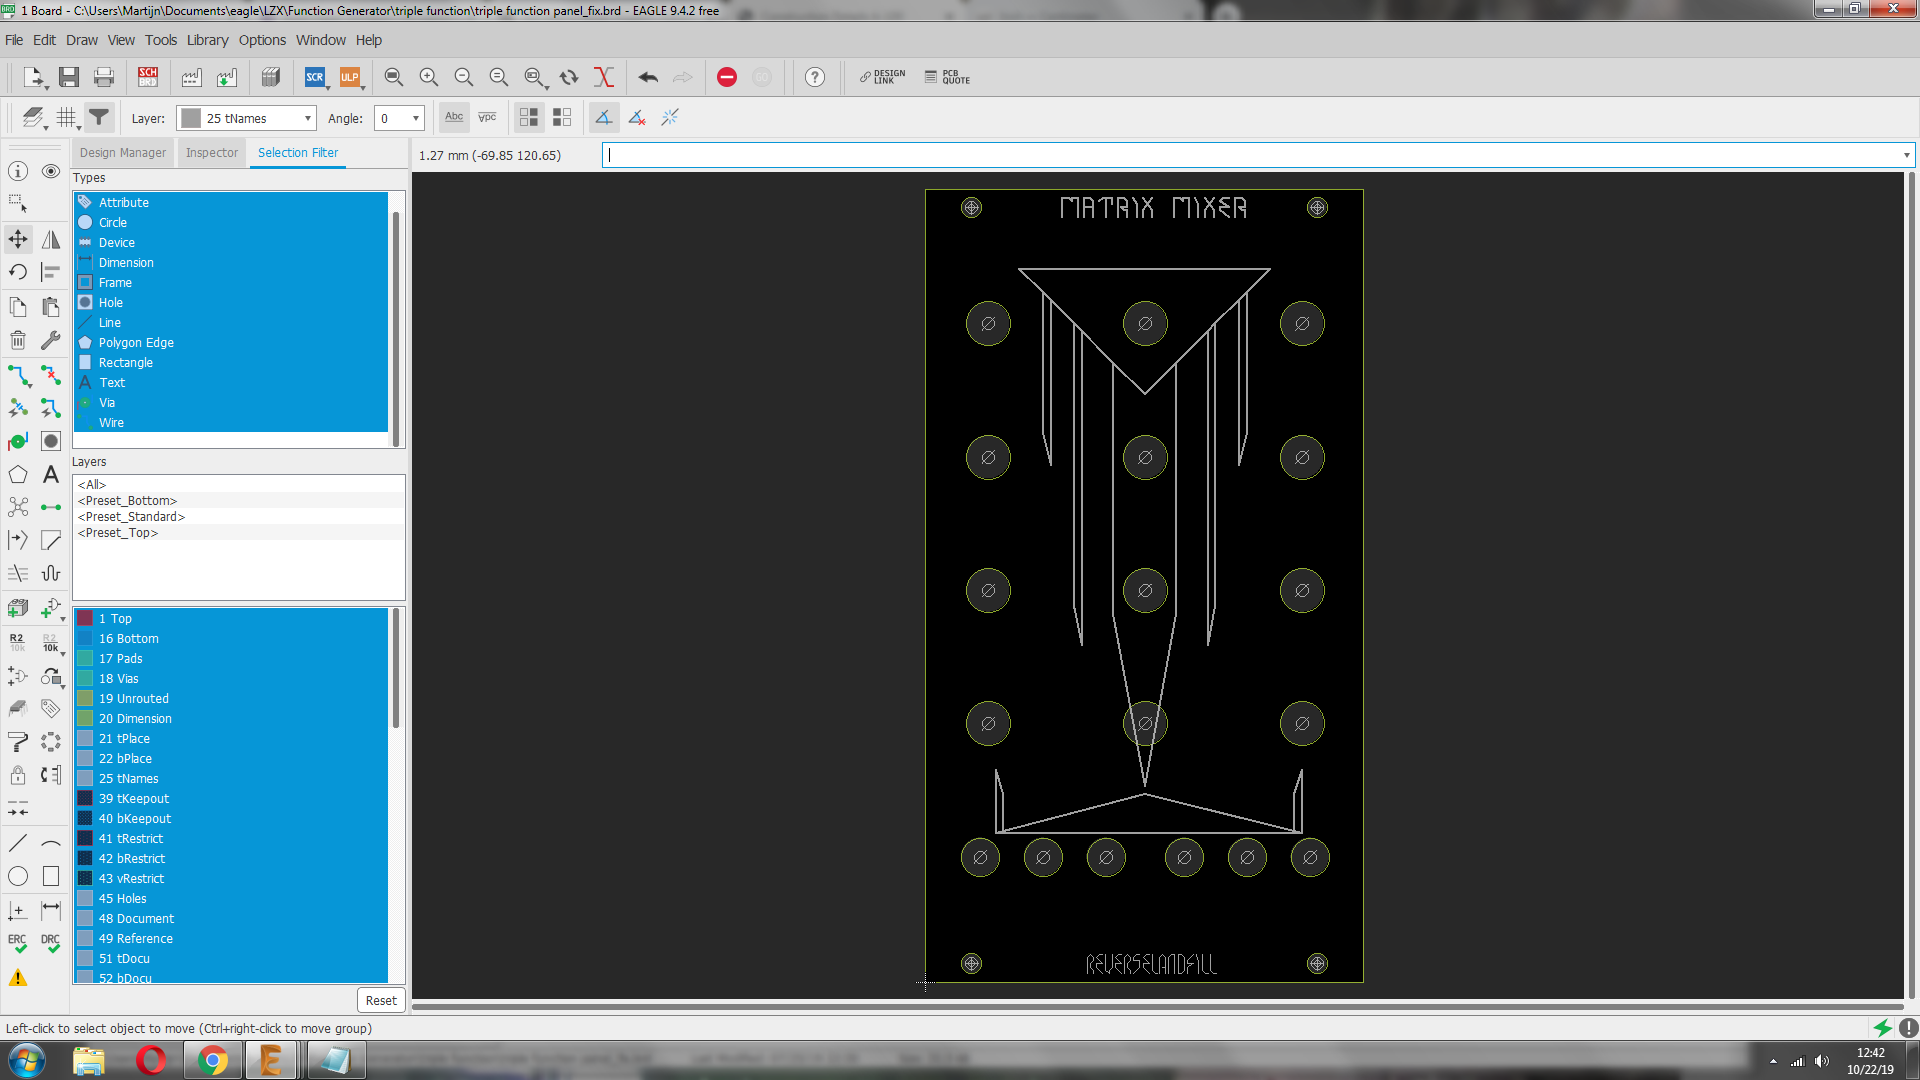
Task: Click Undo arrow icon
Action: 648,77
